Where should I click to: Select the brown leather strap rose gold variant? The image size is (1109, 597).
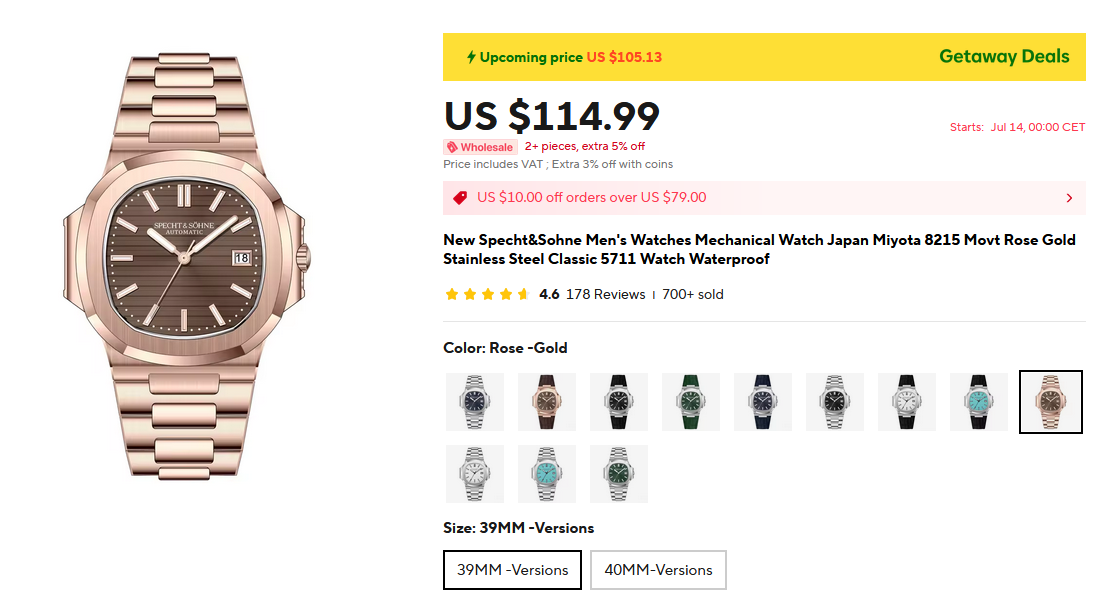(x=547, y=402)
